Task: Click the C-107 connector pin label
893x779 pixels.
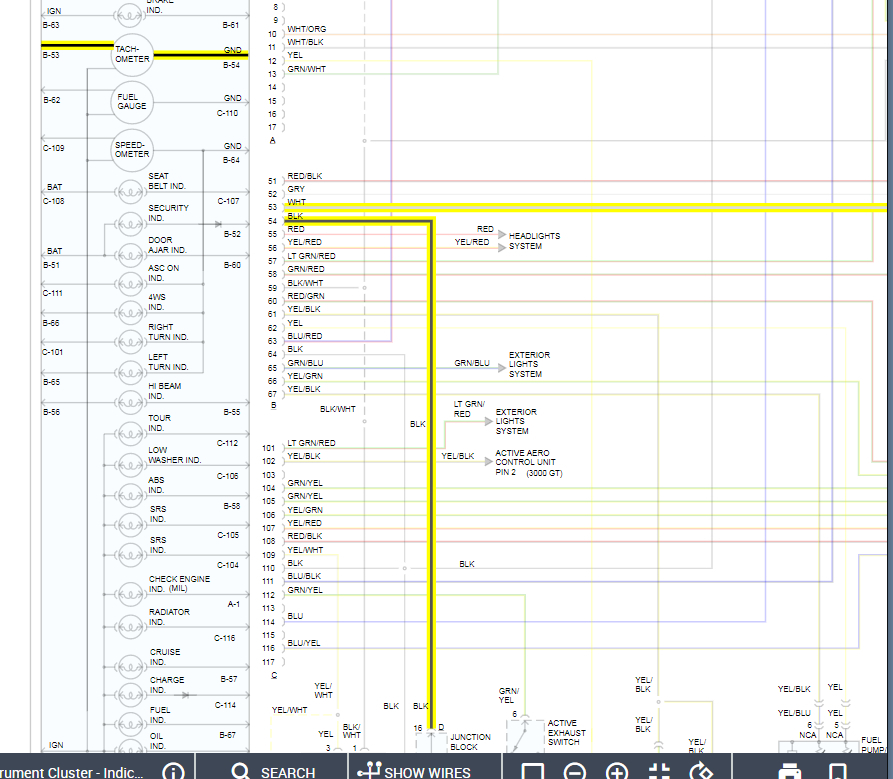Action: click(228, 201)
